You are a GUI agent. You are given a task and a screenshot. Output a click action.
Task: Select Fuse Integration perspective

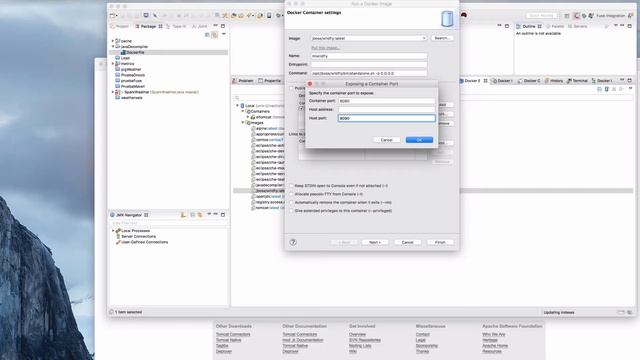click(607, 16)
